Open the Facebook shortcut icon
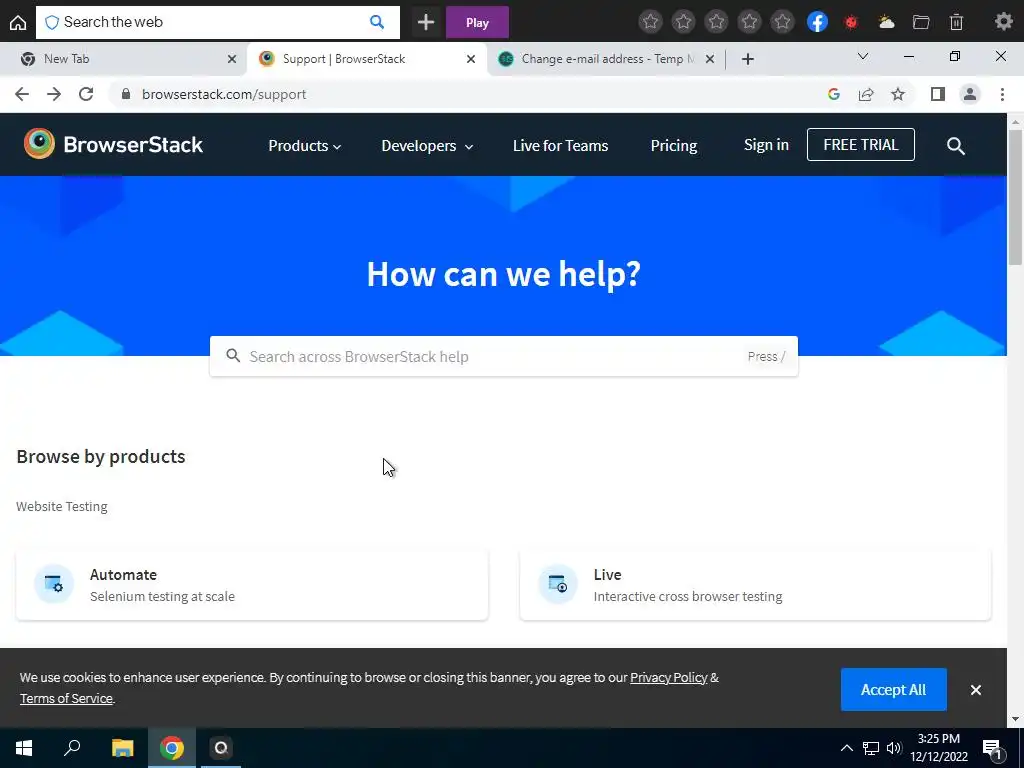The height and width of the screenshot is (768, 1024). [817, 22]
